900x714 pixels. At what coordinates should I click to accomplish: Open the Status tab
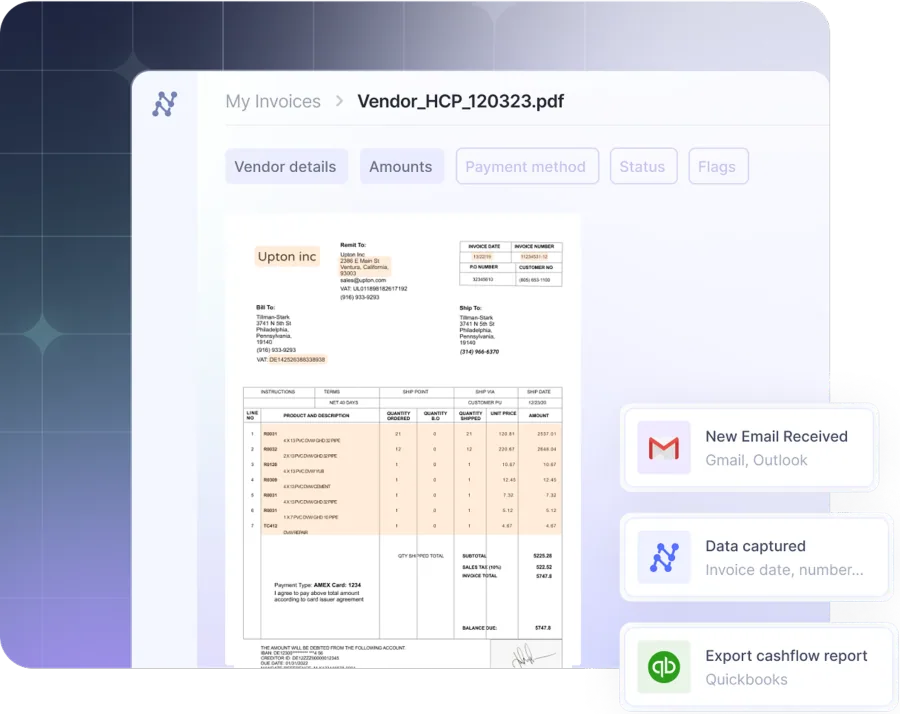643,166
